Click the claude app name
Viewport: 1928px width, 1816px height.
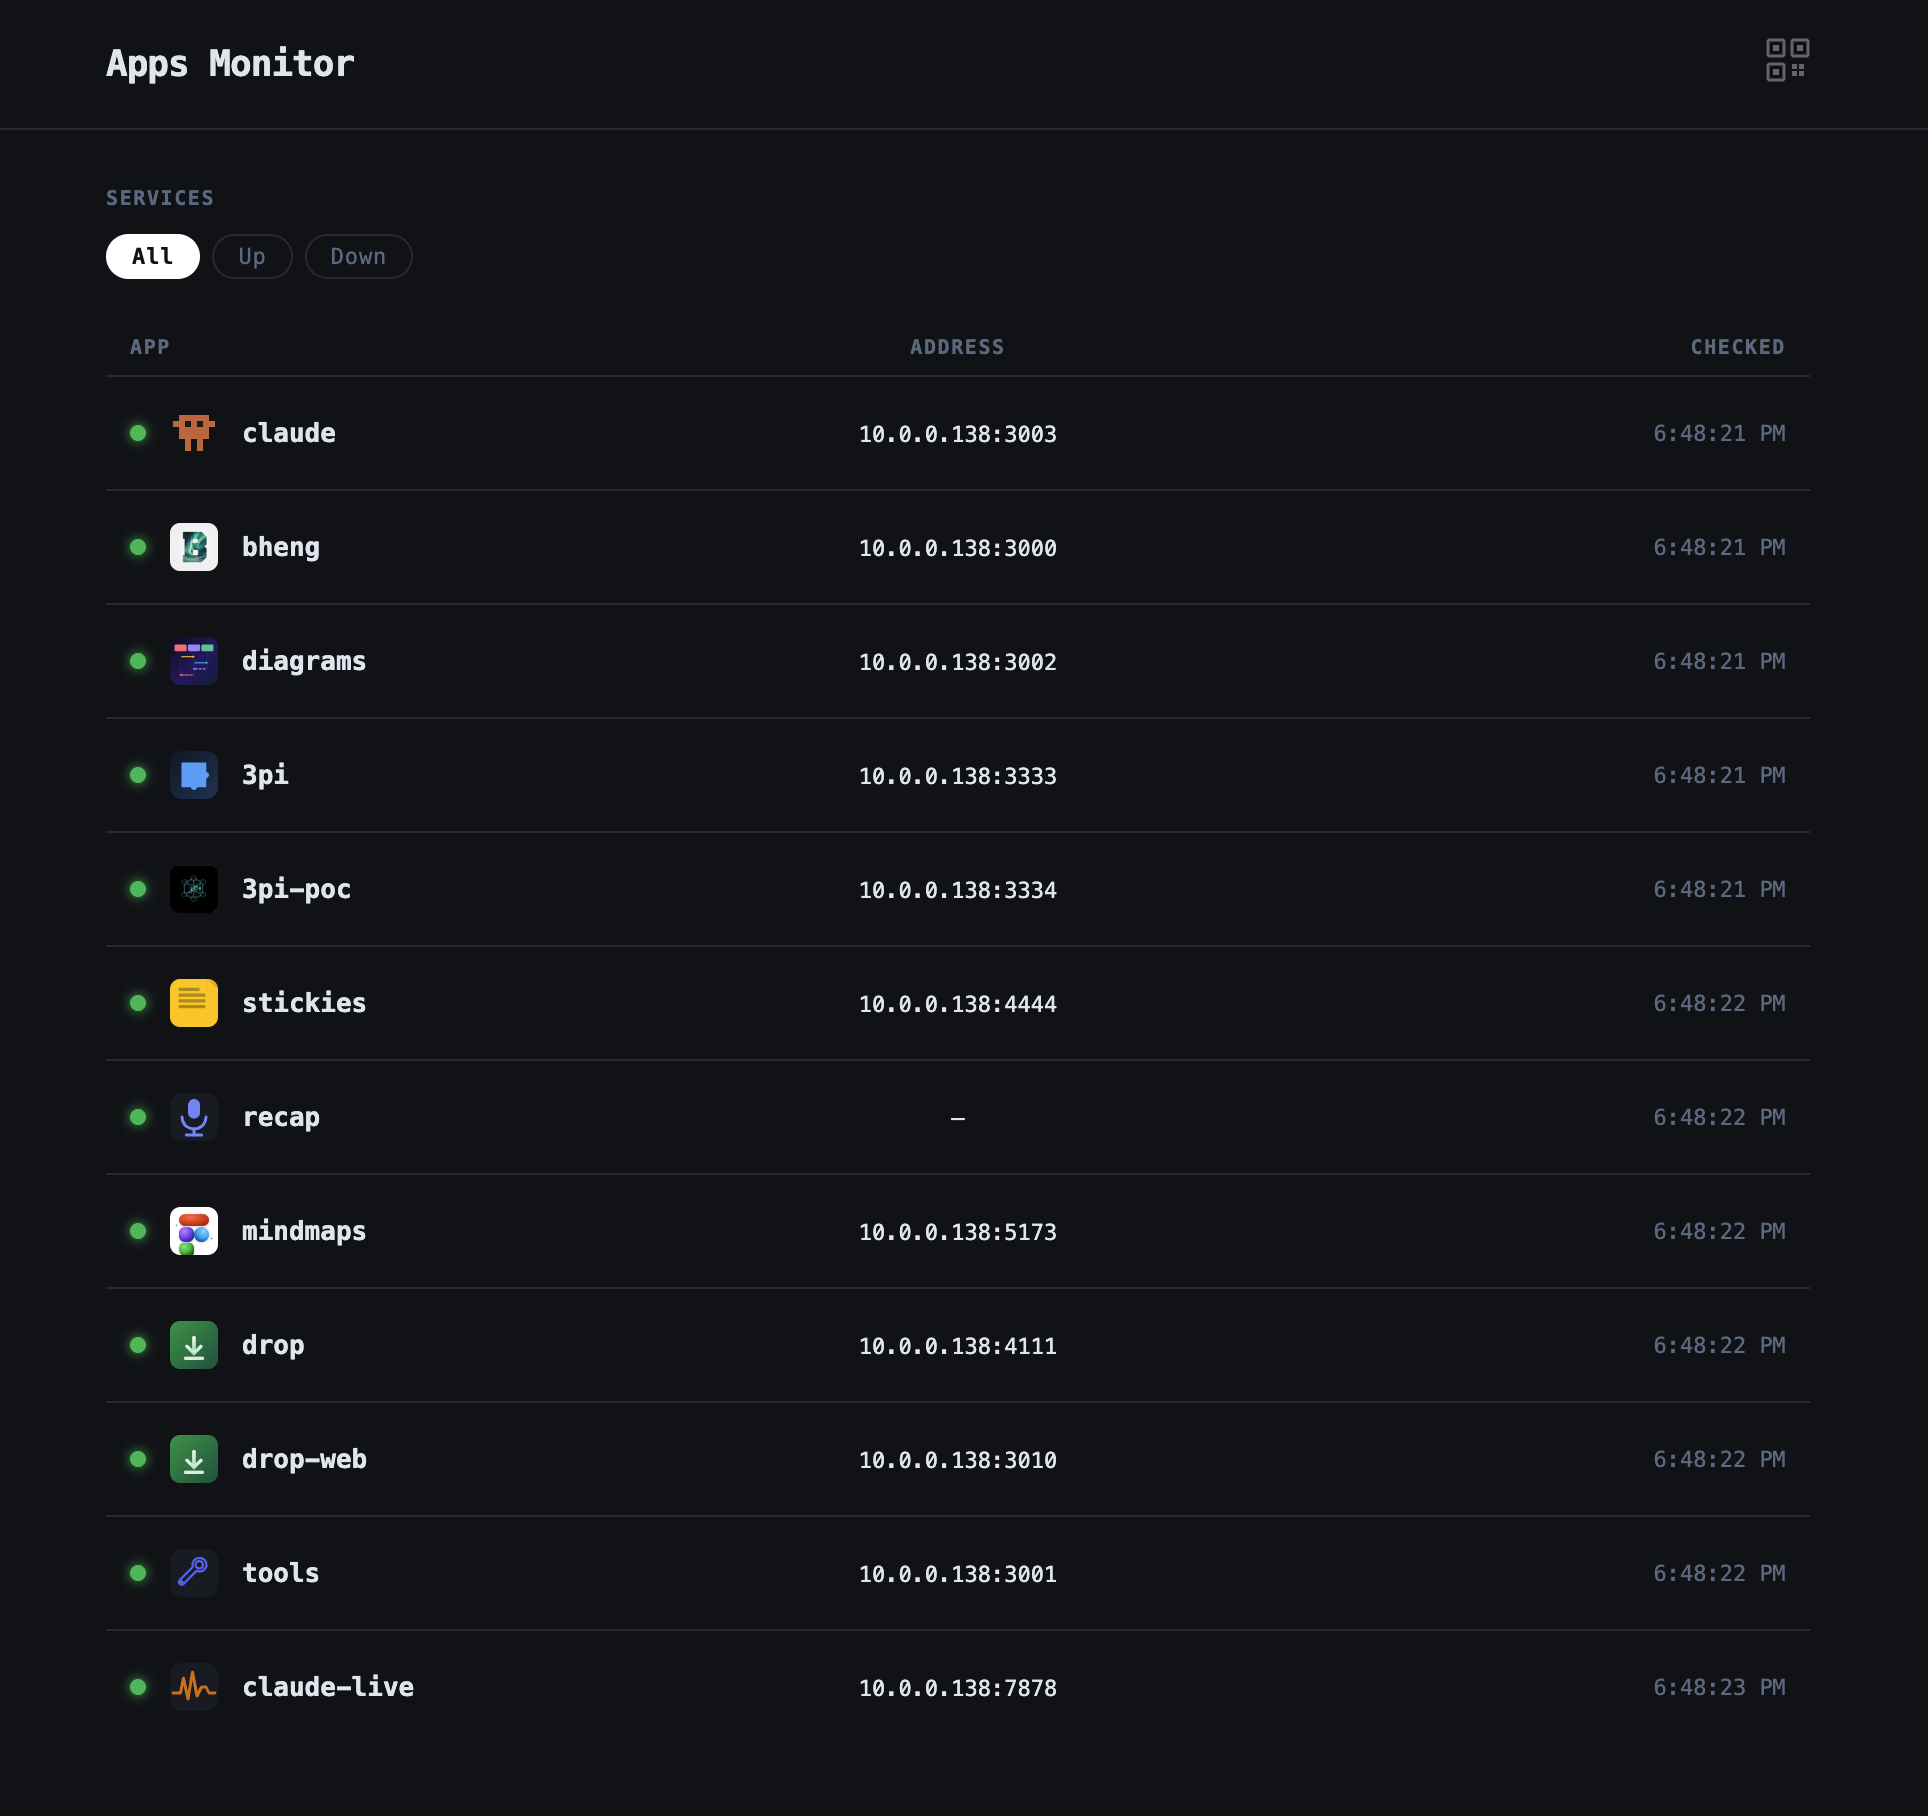point(289,433)
